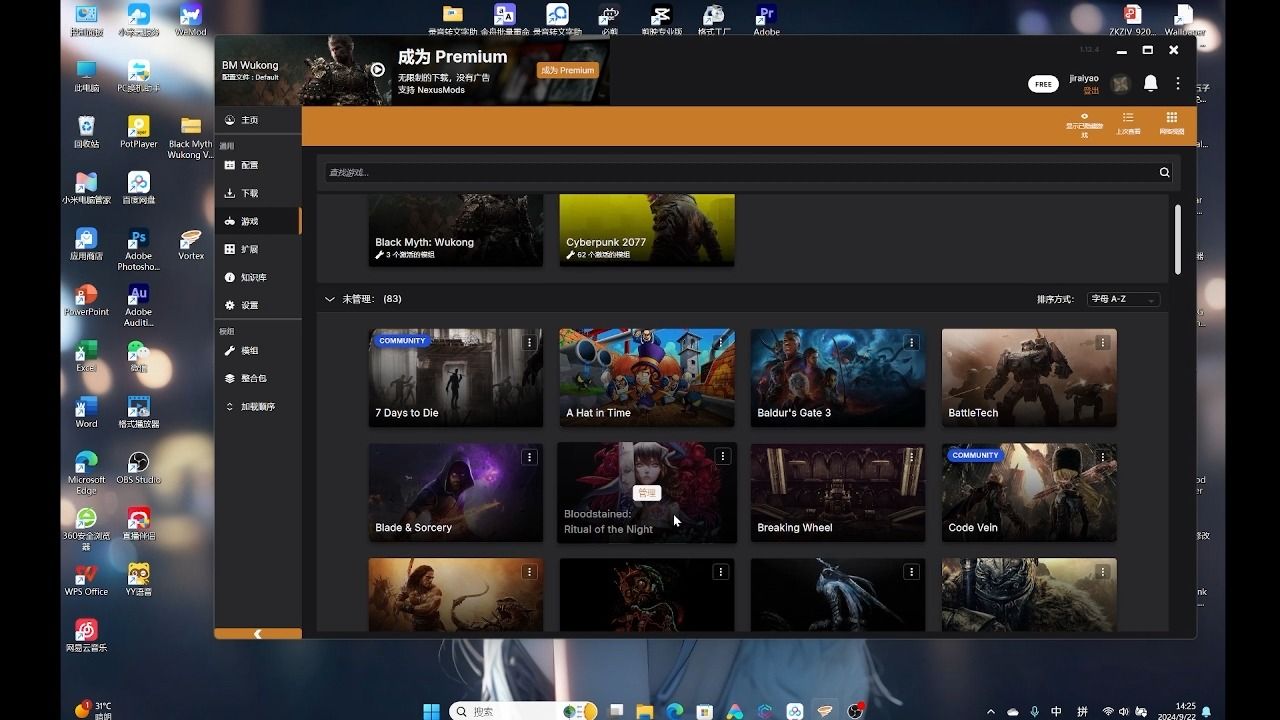Open the 知识库 knowledge base entry
Screen dimensions: 1280x720
(258, 277)
